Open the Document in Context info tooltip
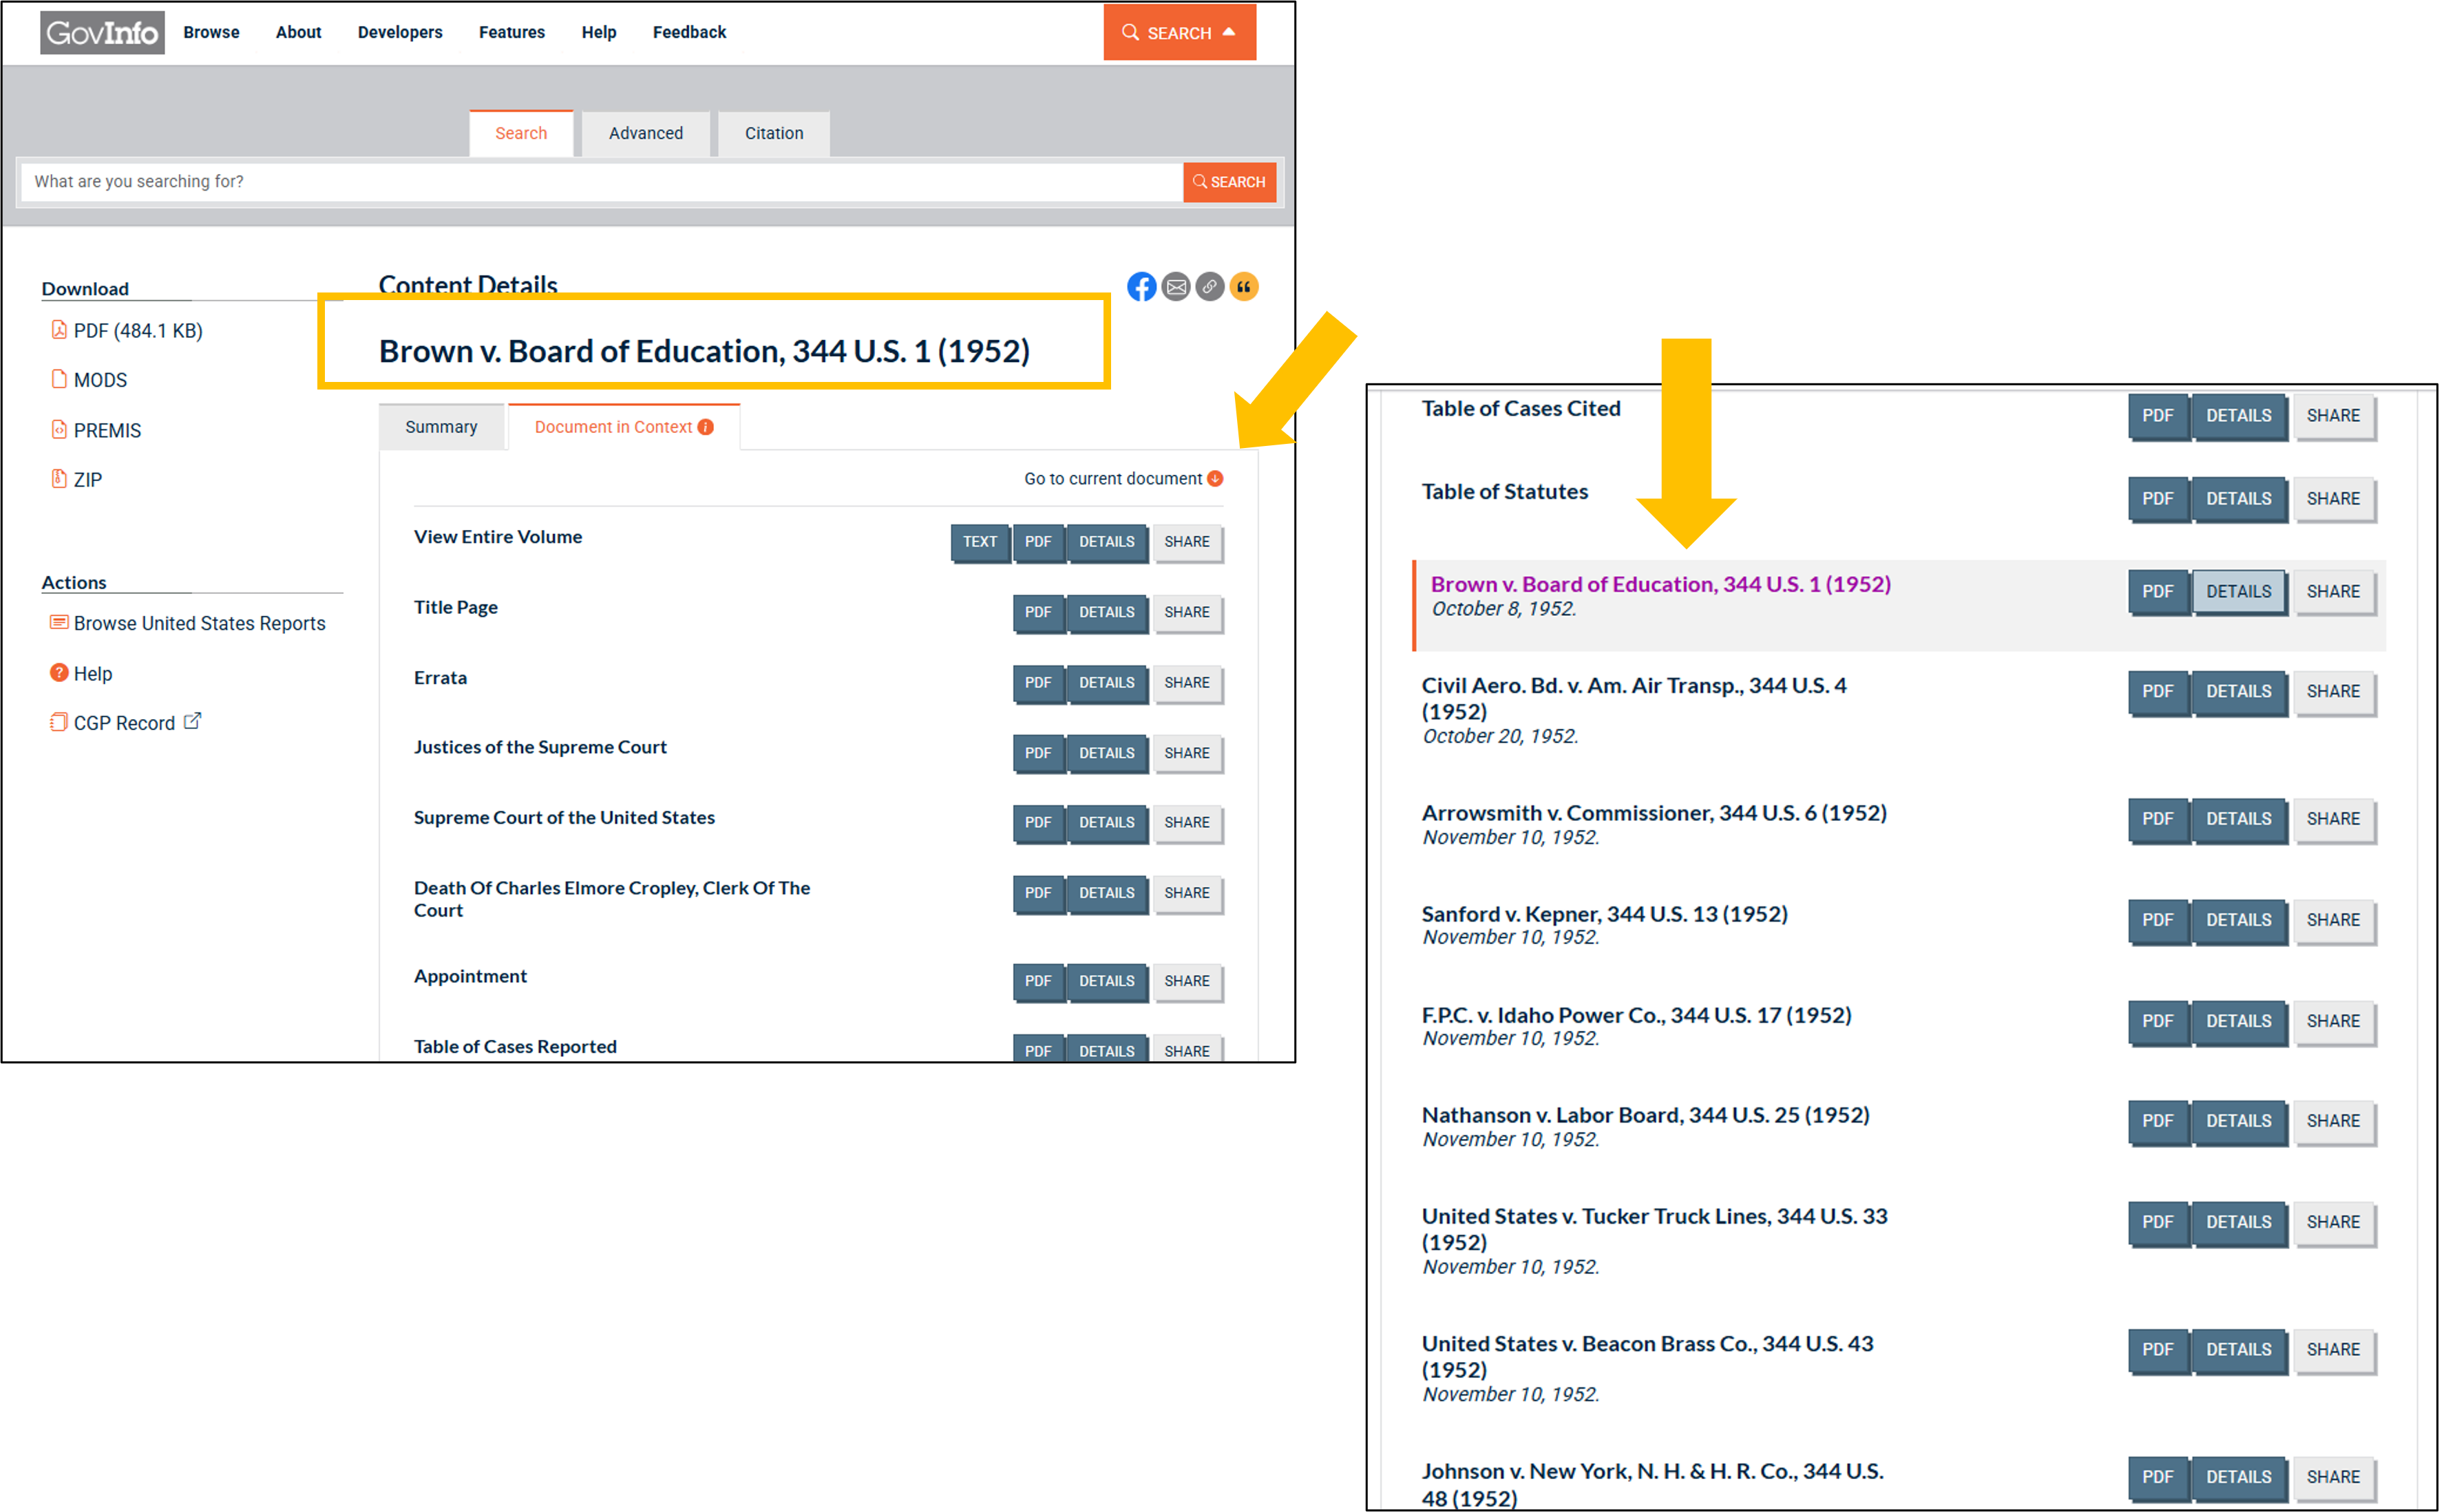The height and width of the screenshot is (1512, 2439). click(706, 426)
